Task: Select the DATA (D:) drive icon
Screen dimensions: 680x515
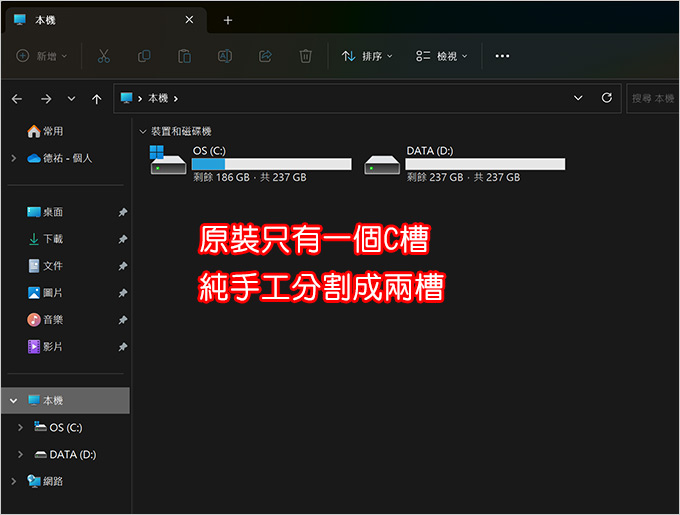Action: coord(382,164)
